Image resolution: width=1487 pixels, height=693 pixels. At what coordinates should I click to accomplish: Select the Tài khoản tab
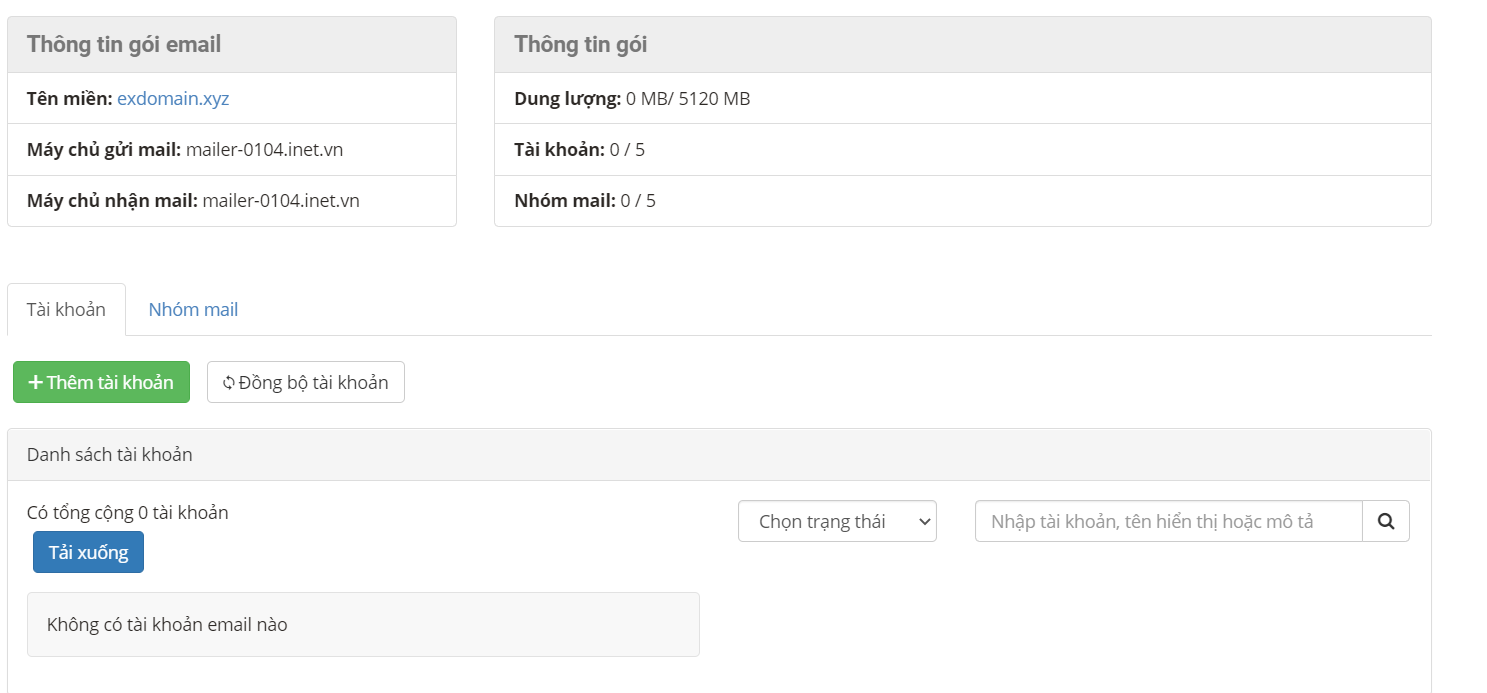pos(66,309)
